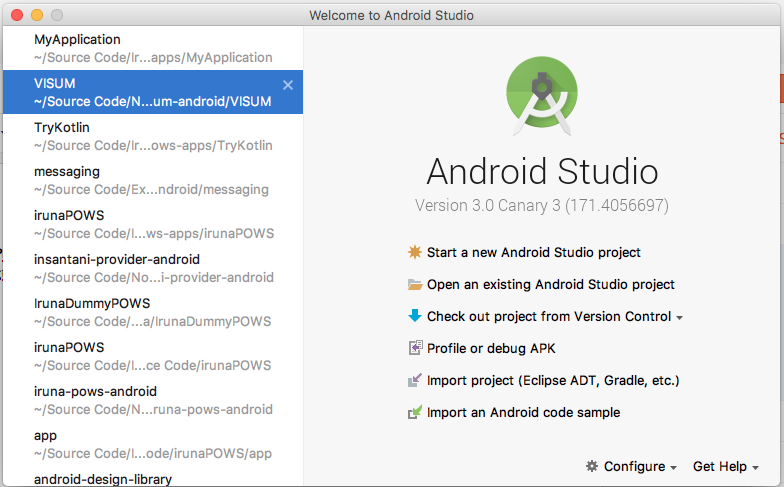This screenshot has width=784, height=487.
Task: Open an existing Android Studio project
Action: (550, 285)
